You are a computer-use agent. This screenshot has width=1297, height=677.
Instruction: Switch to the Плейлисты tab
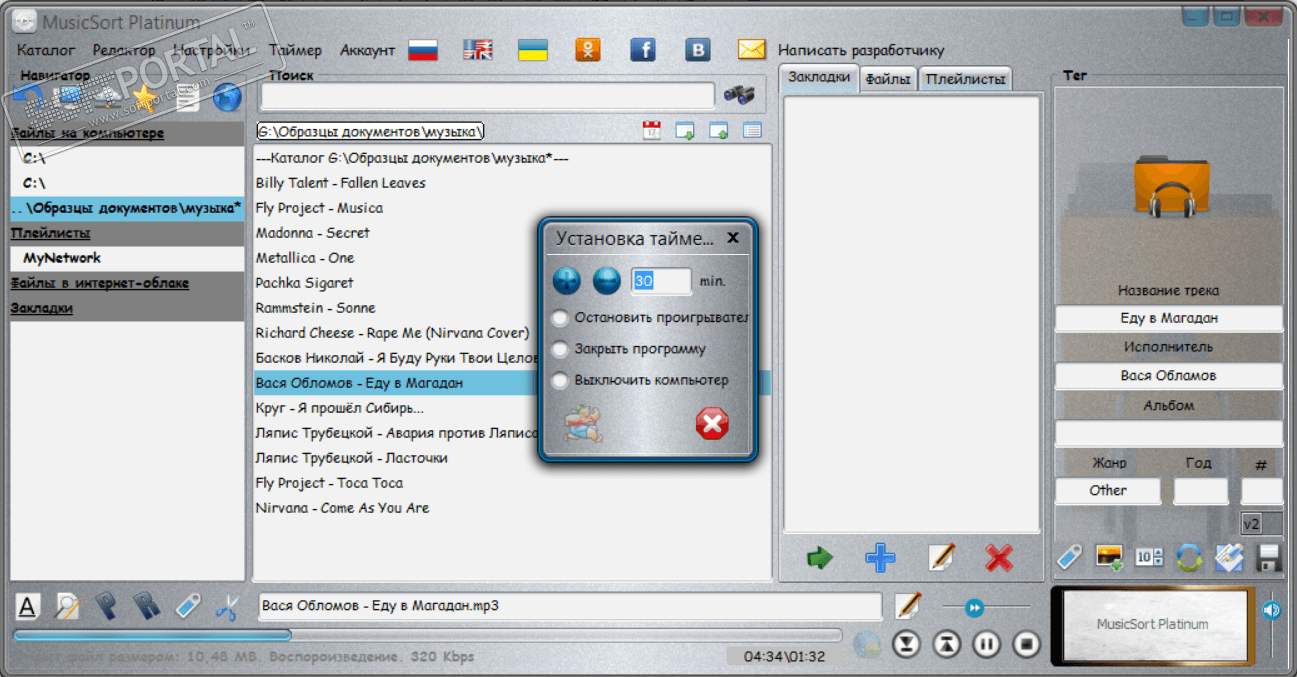click(x=965, y=79)
